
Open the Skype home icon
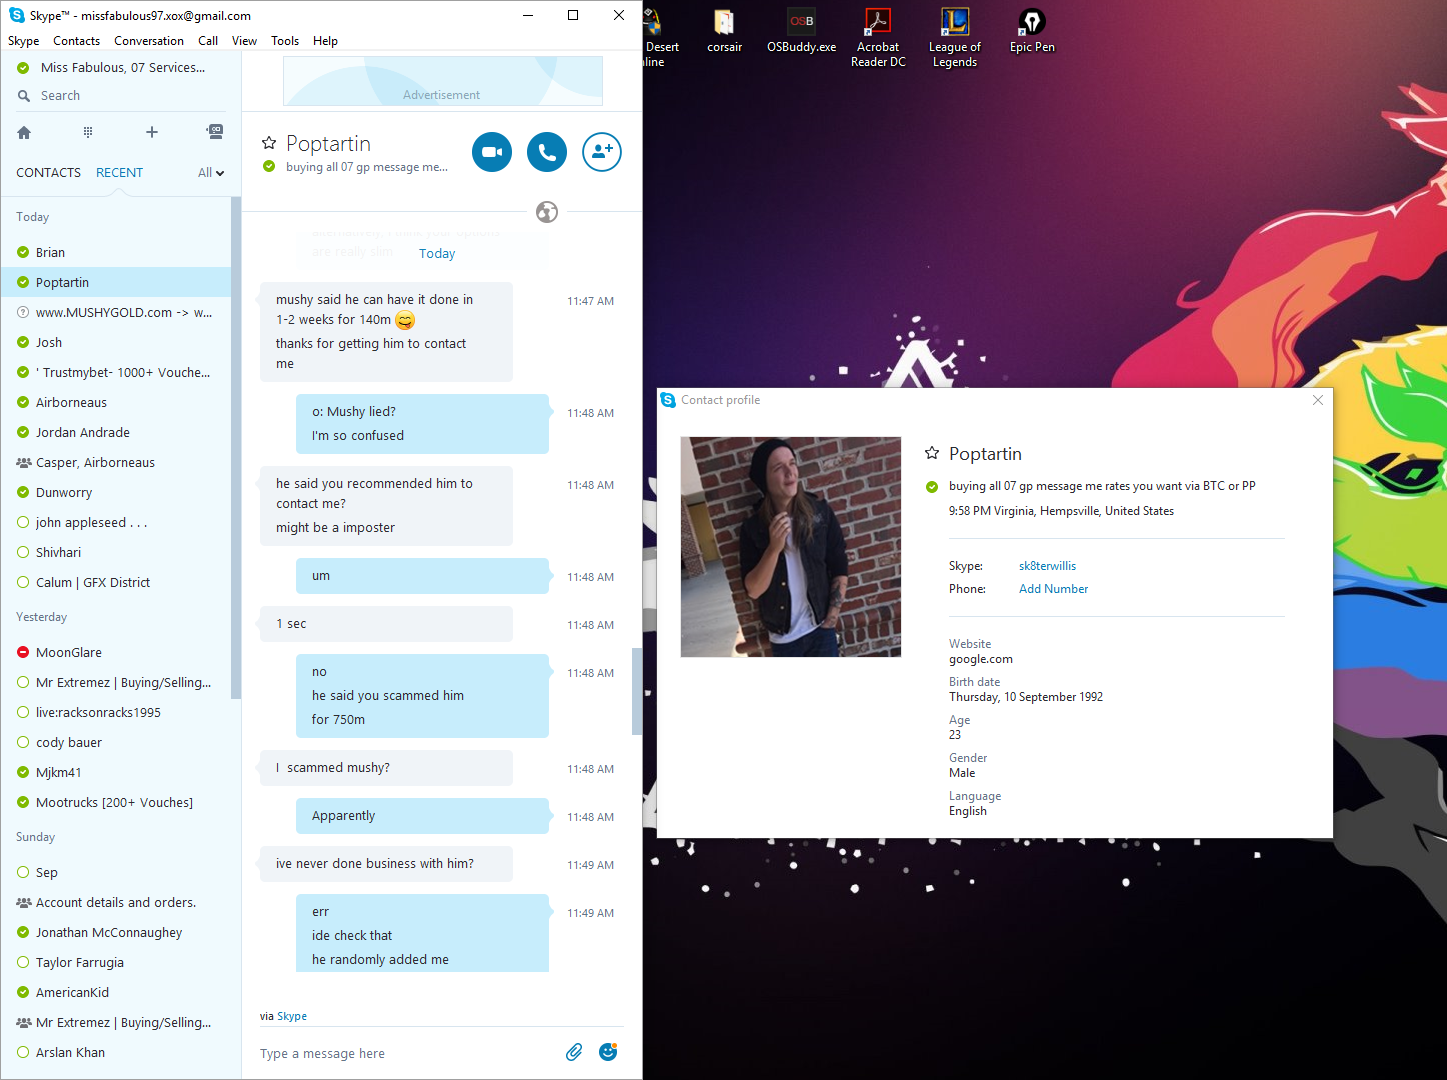tap(24, 132)
